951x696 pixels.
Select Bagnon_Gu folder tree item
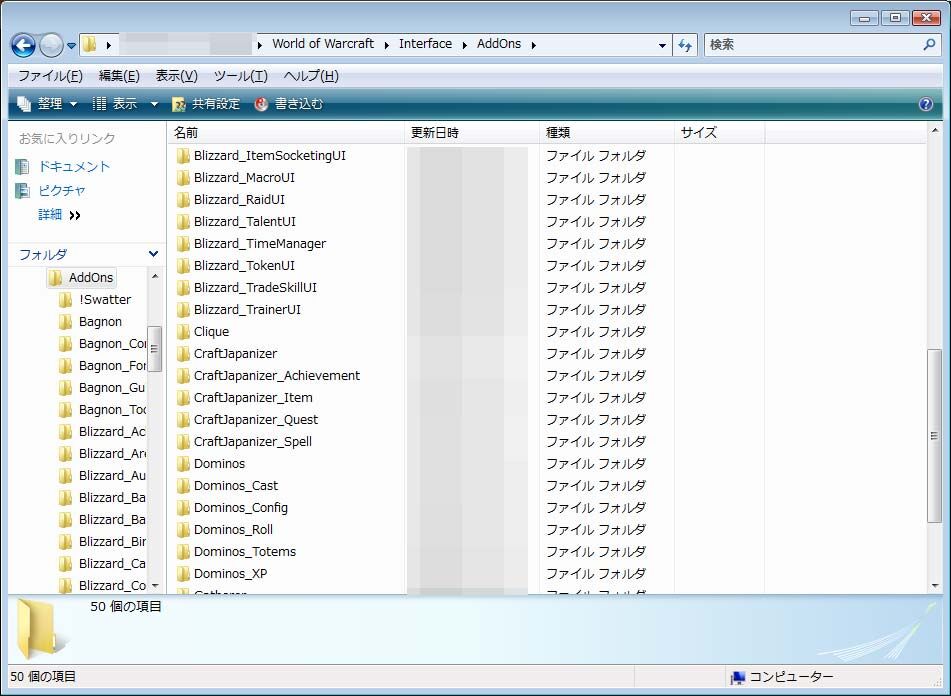click(102, 387)
